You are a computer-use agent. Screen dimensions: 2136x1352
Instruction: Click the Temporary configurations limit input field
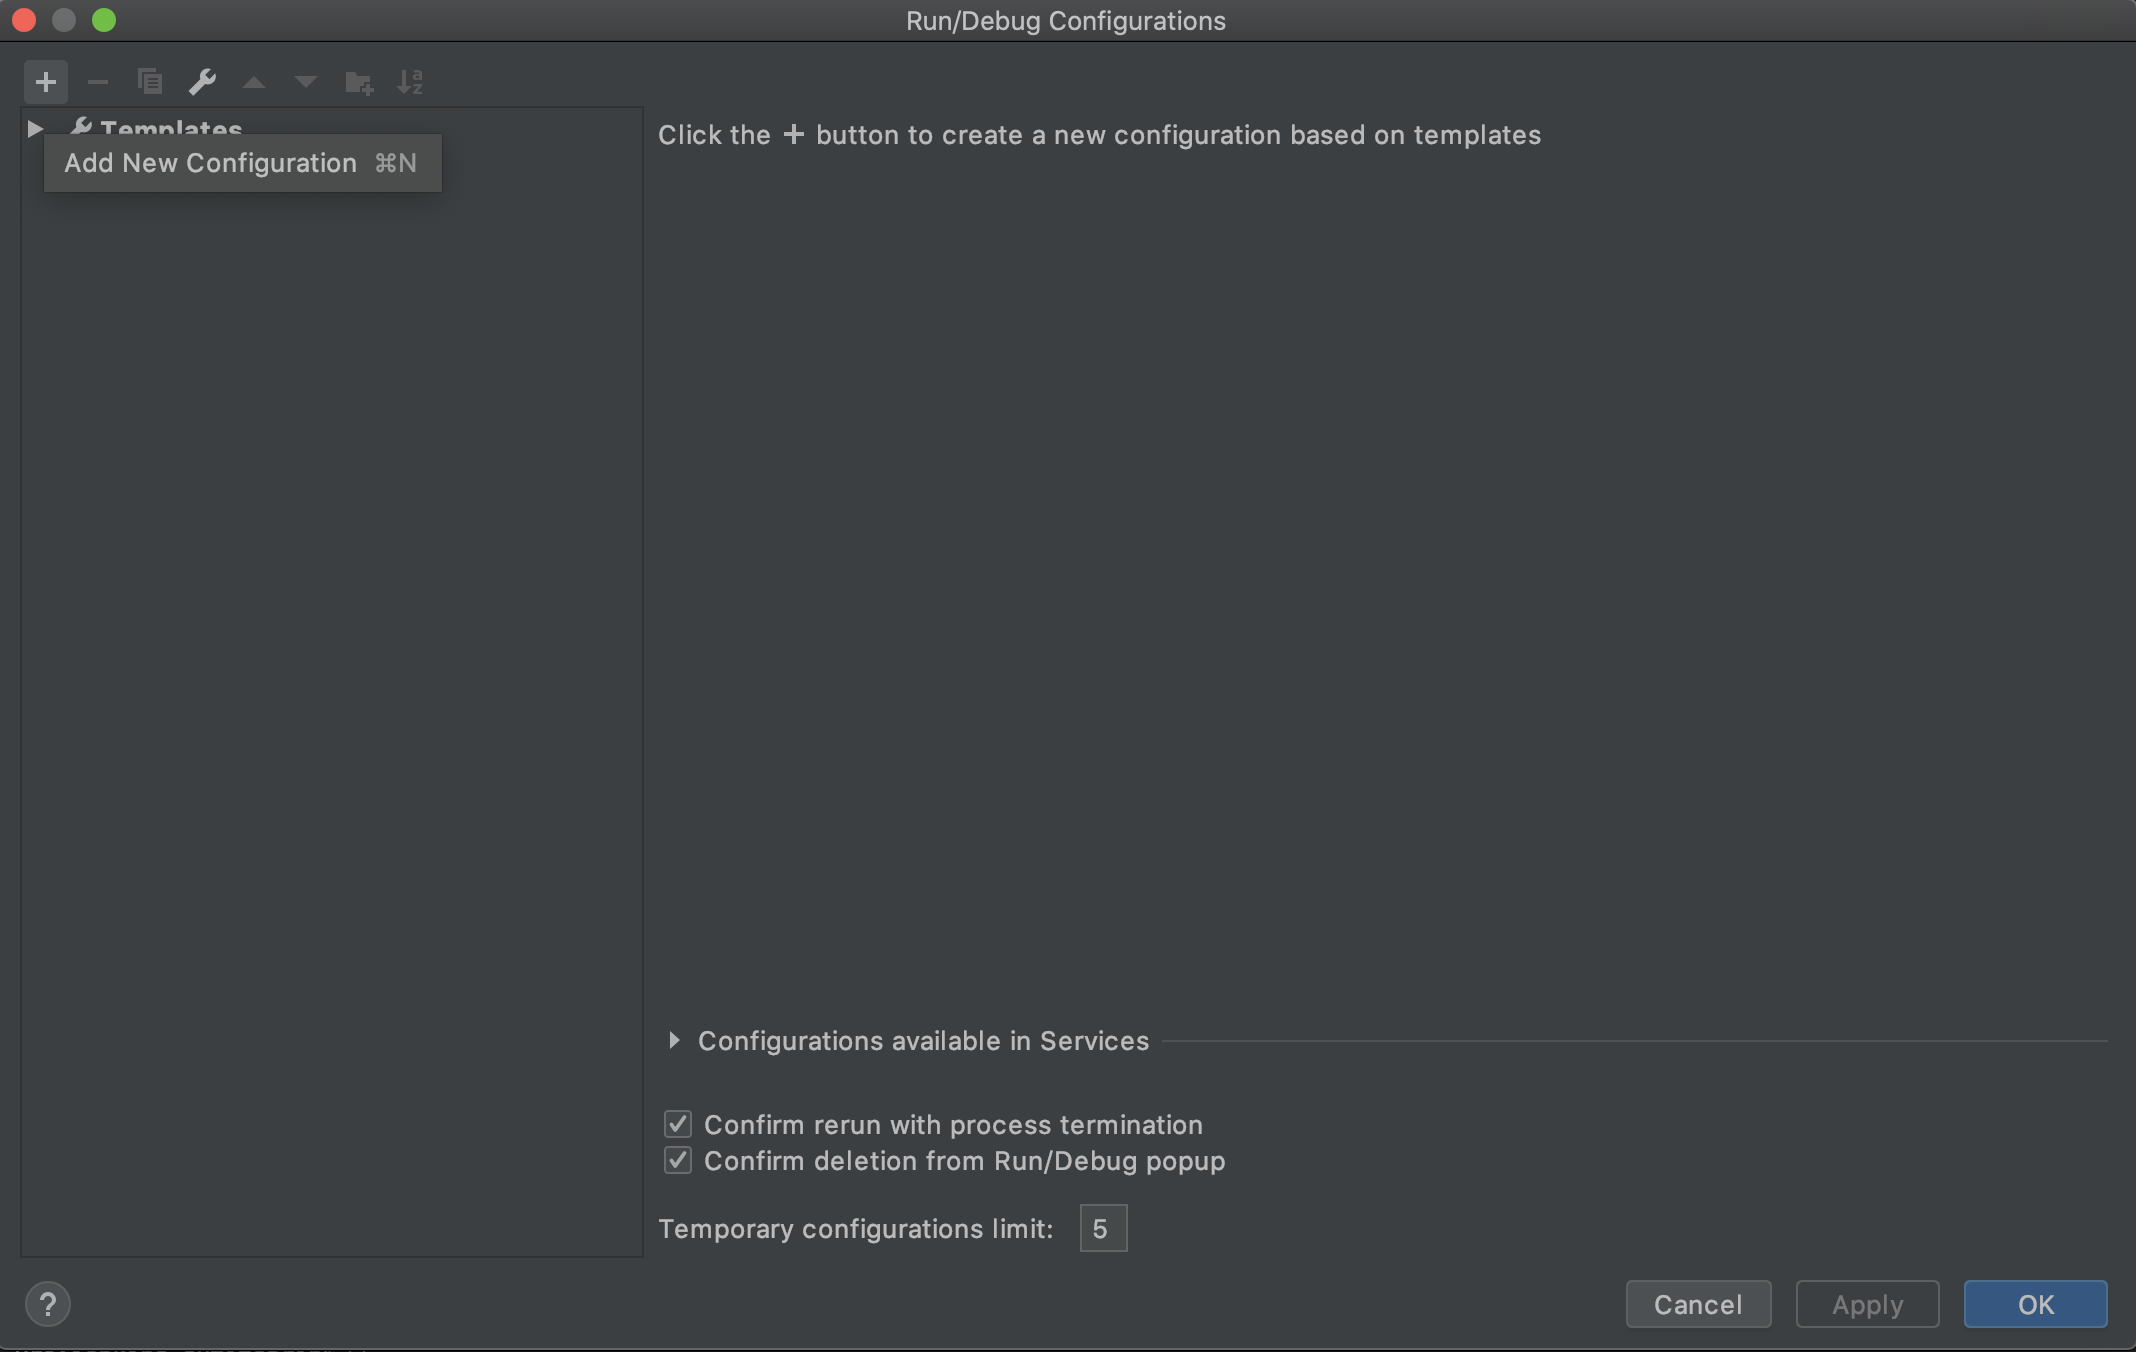[x=1104, y=1227]
